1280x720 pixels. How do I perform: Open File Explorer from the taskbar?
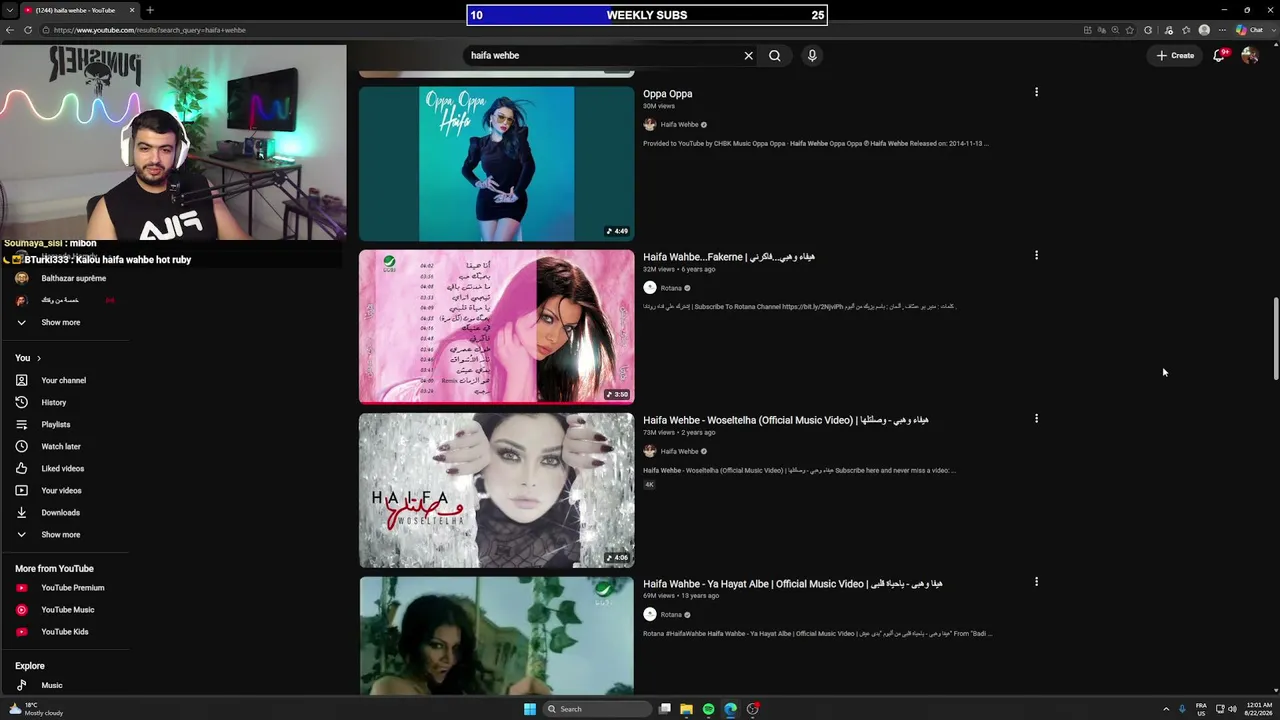click(686, 709)
